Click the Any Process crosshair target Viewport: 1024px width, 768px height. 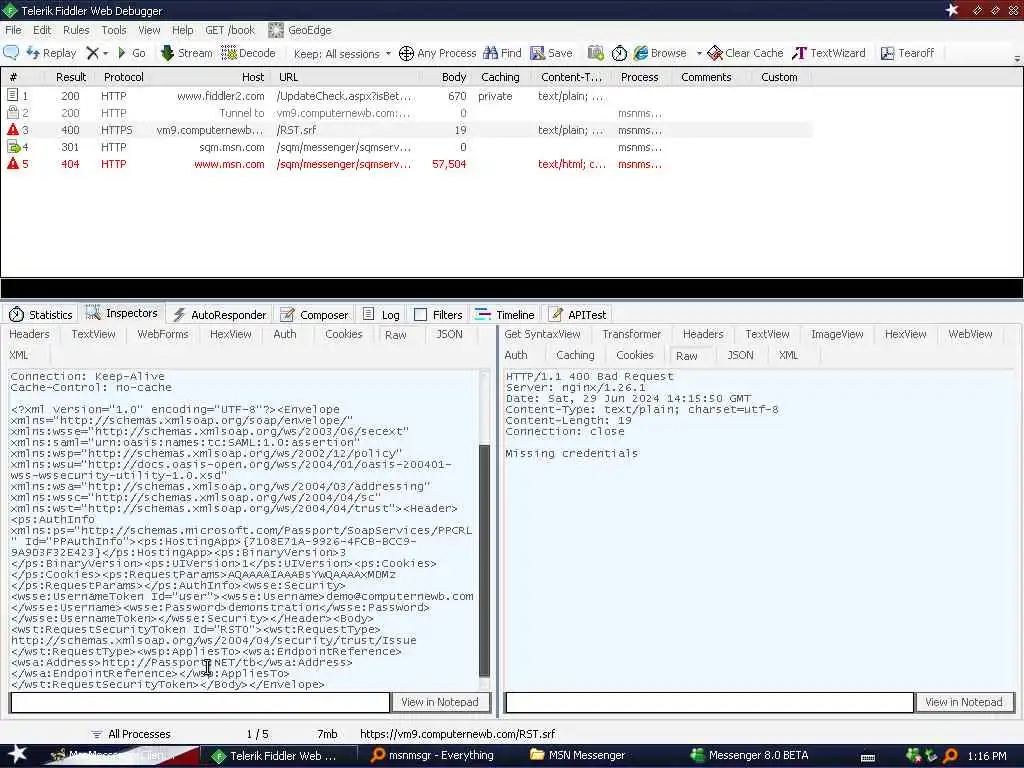[x=438, y=53]
